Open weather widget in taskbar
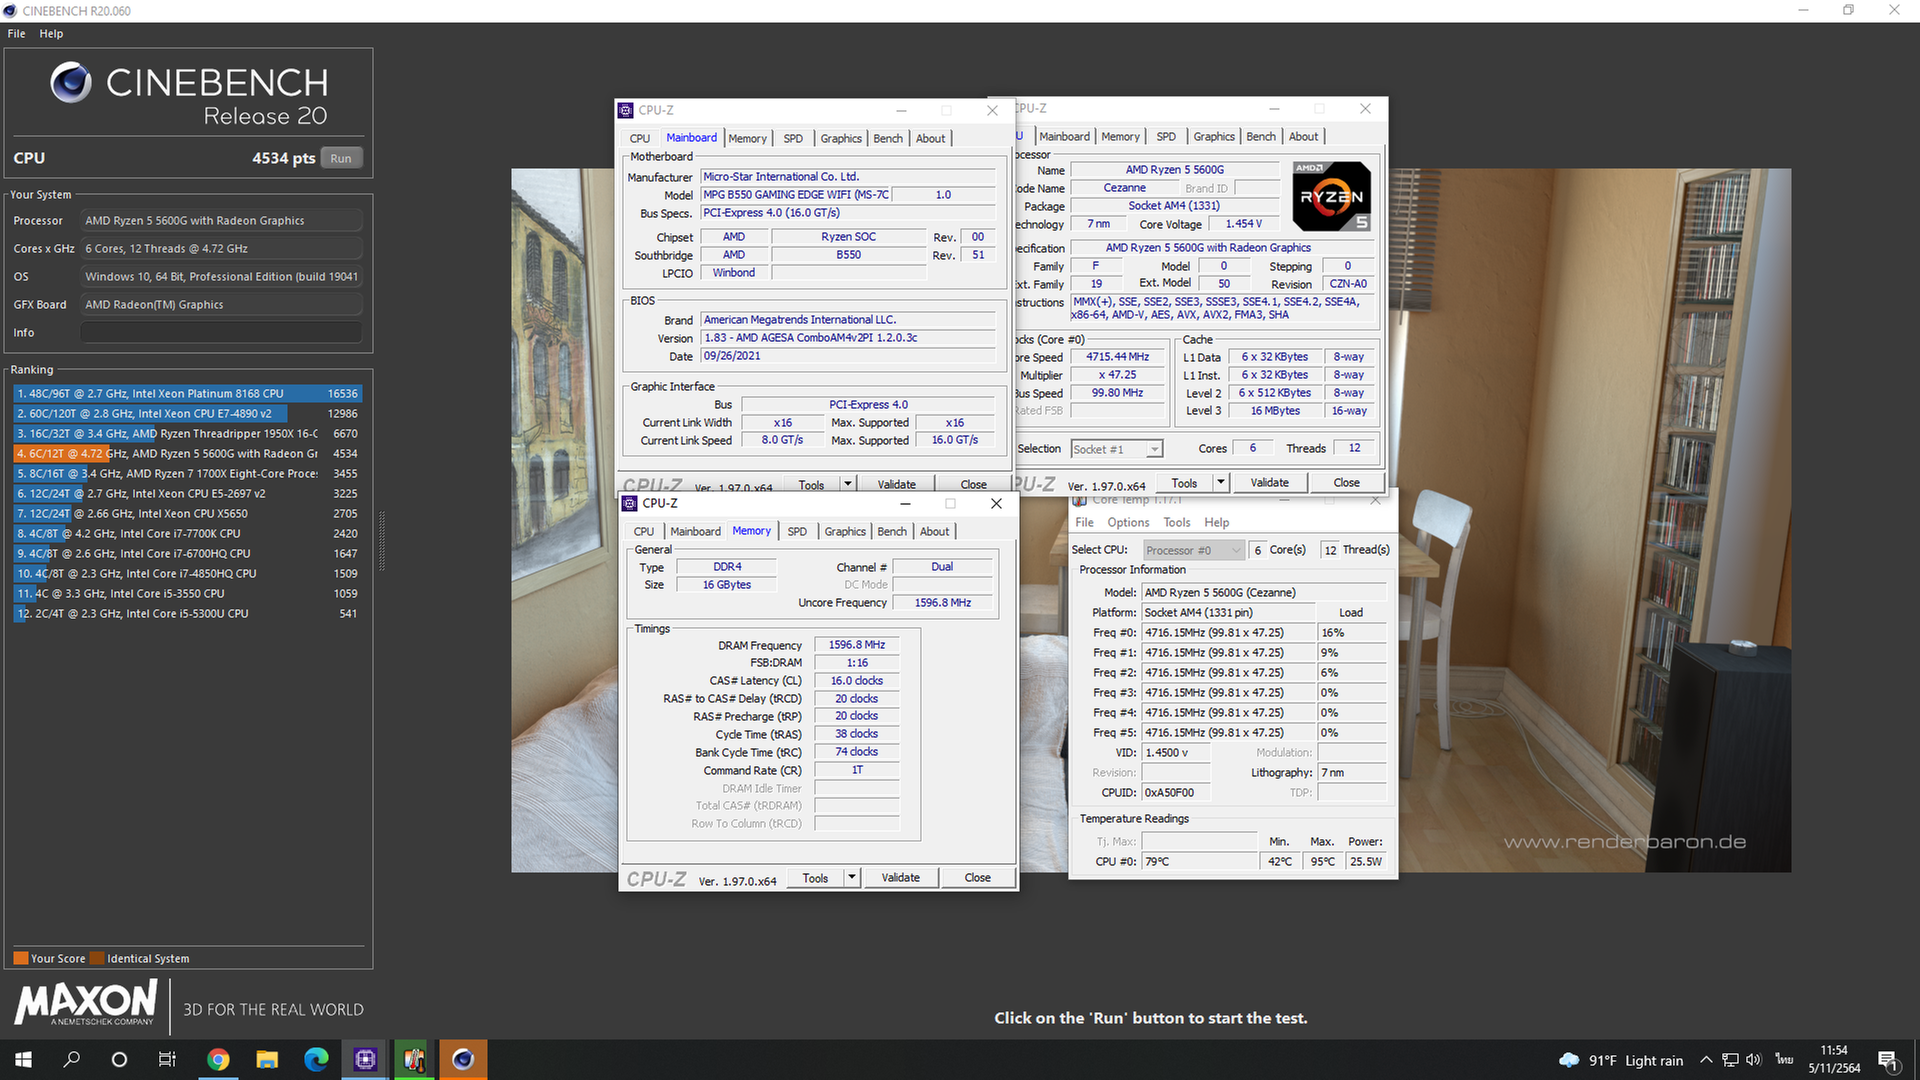The image size is (1920, 1080). point(1621,1060)
